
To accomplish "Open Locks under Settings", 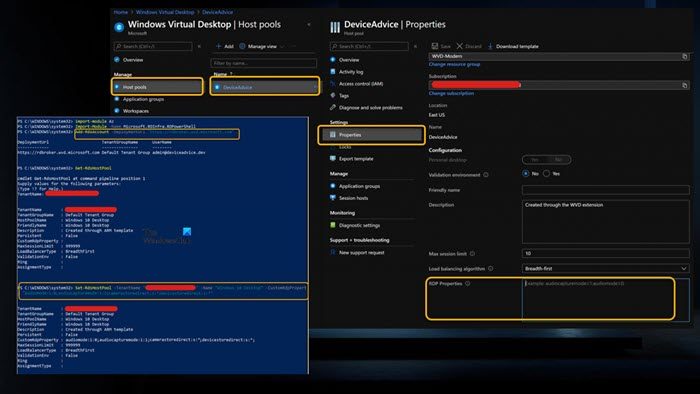I will click(345, 147).
